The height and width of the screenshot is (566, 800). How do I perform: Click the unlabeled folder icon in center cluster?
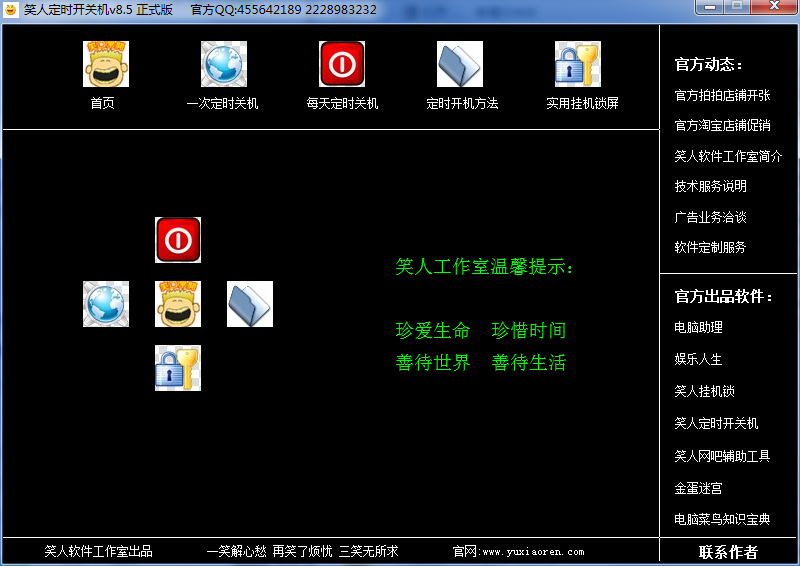pos(250,304)
